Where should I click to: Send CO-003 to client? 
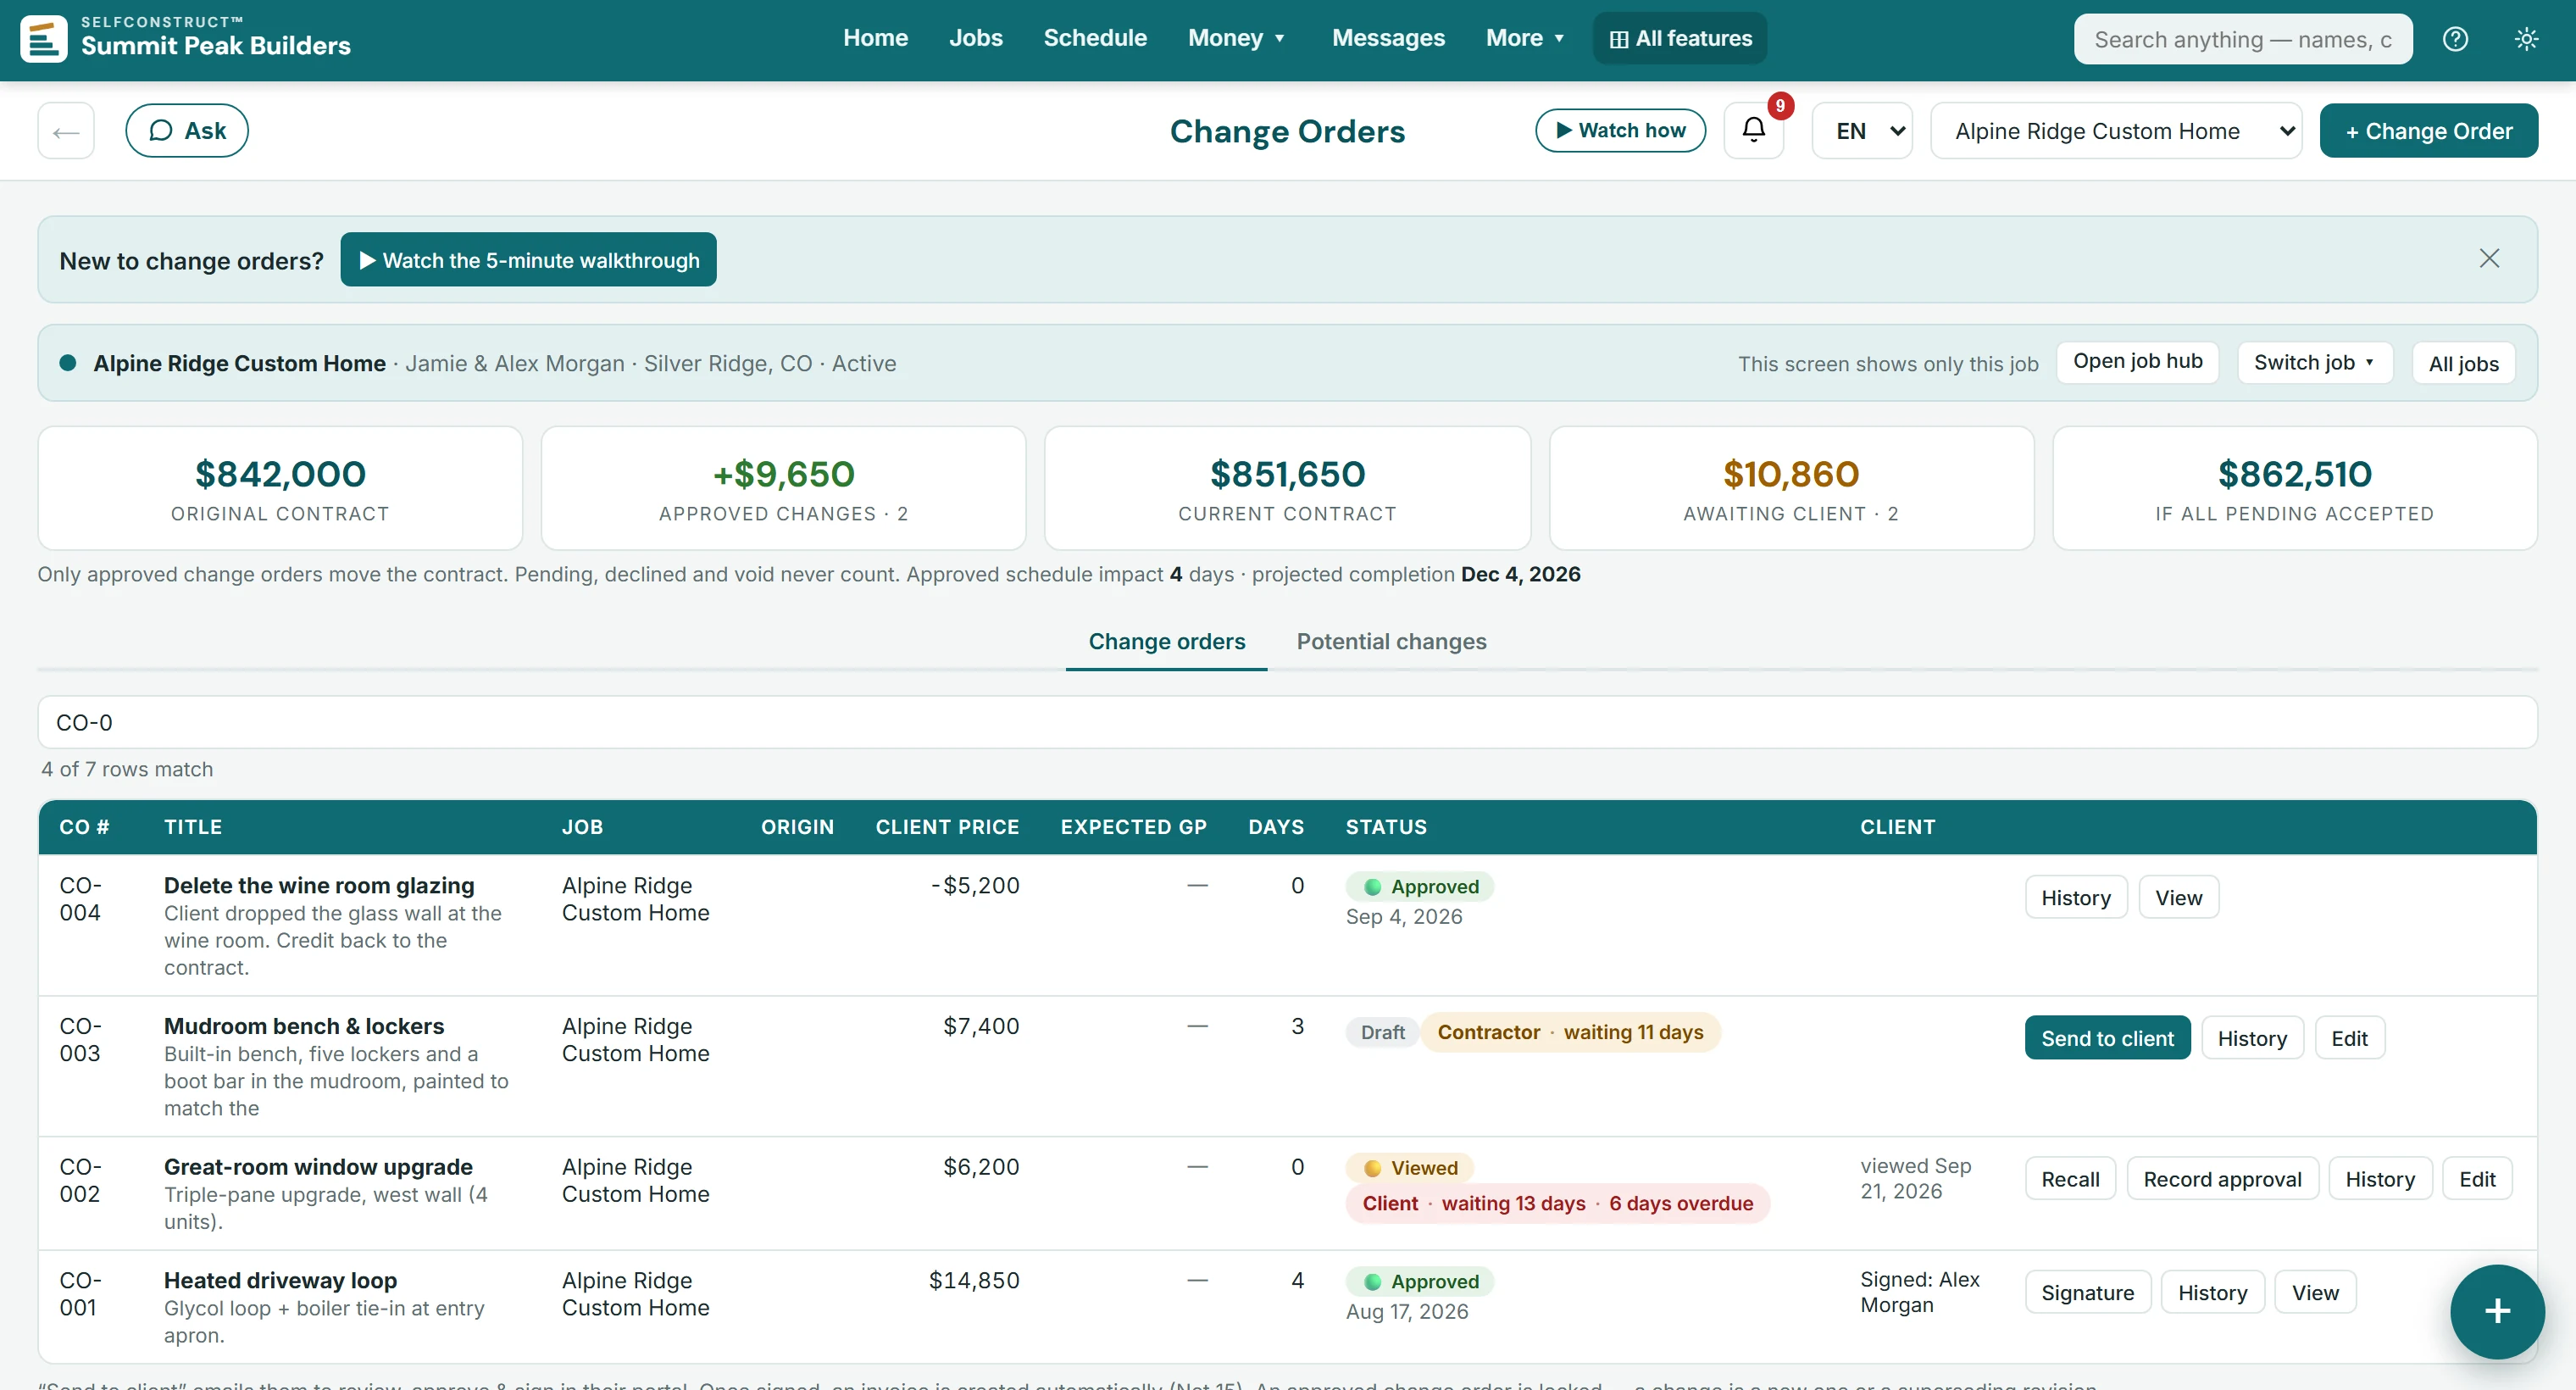[2107, 1038]
